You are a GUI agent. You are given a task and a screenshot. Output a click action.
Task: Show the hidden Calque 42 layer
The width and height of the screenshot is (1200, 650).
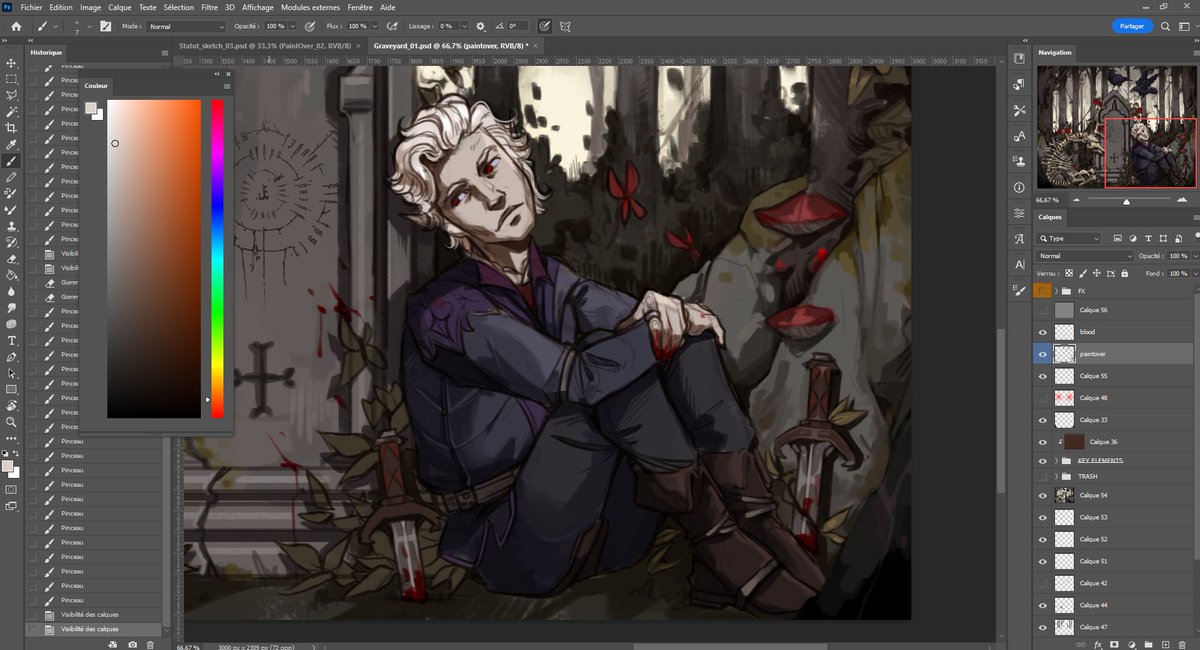pos(1043,583)
